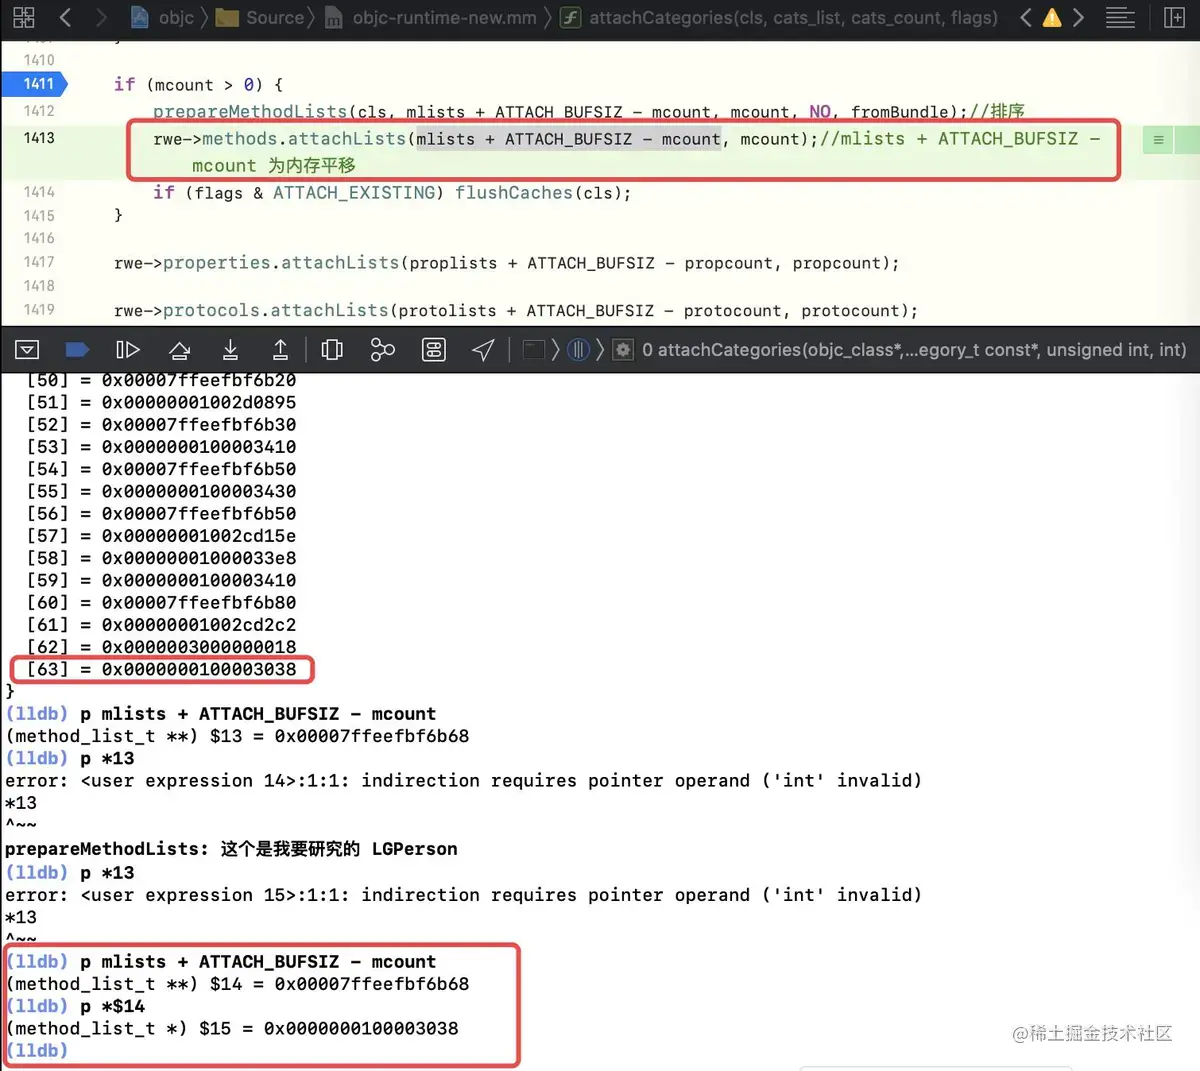
Task: Open the Source folder breadcrumb
Action: 261,17
